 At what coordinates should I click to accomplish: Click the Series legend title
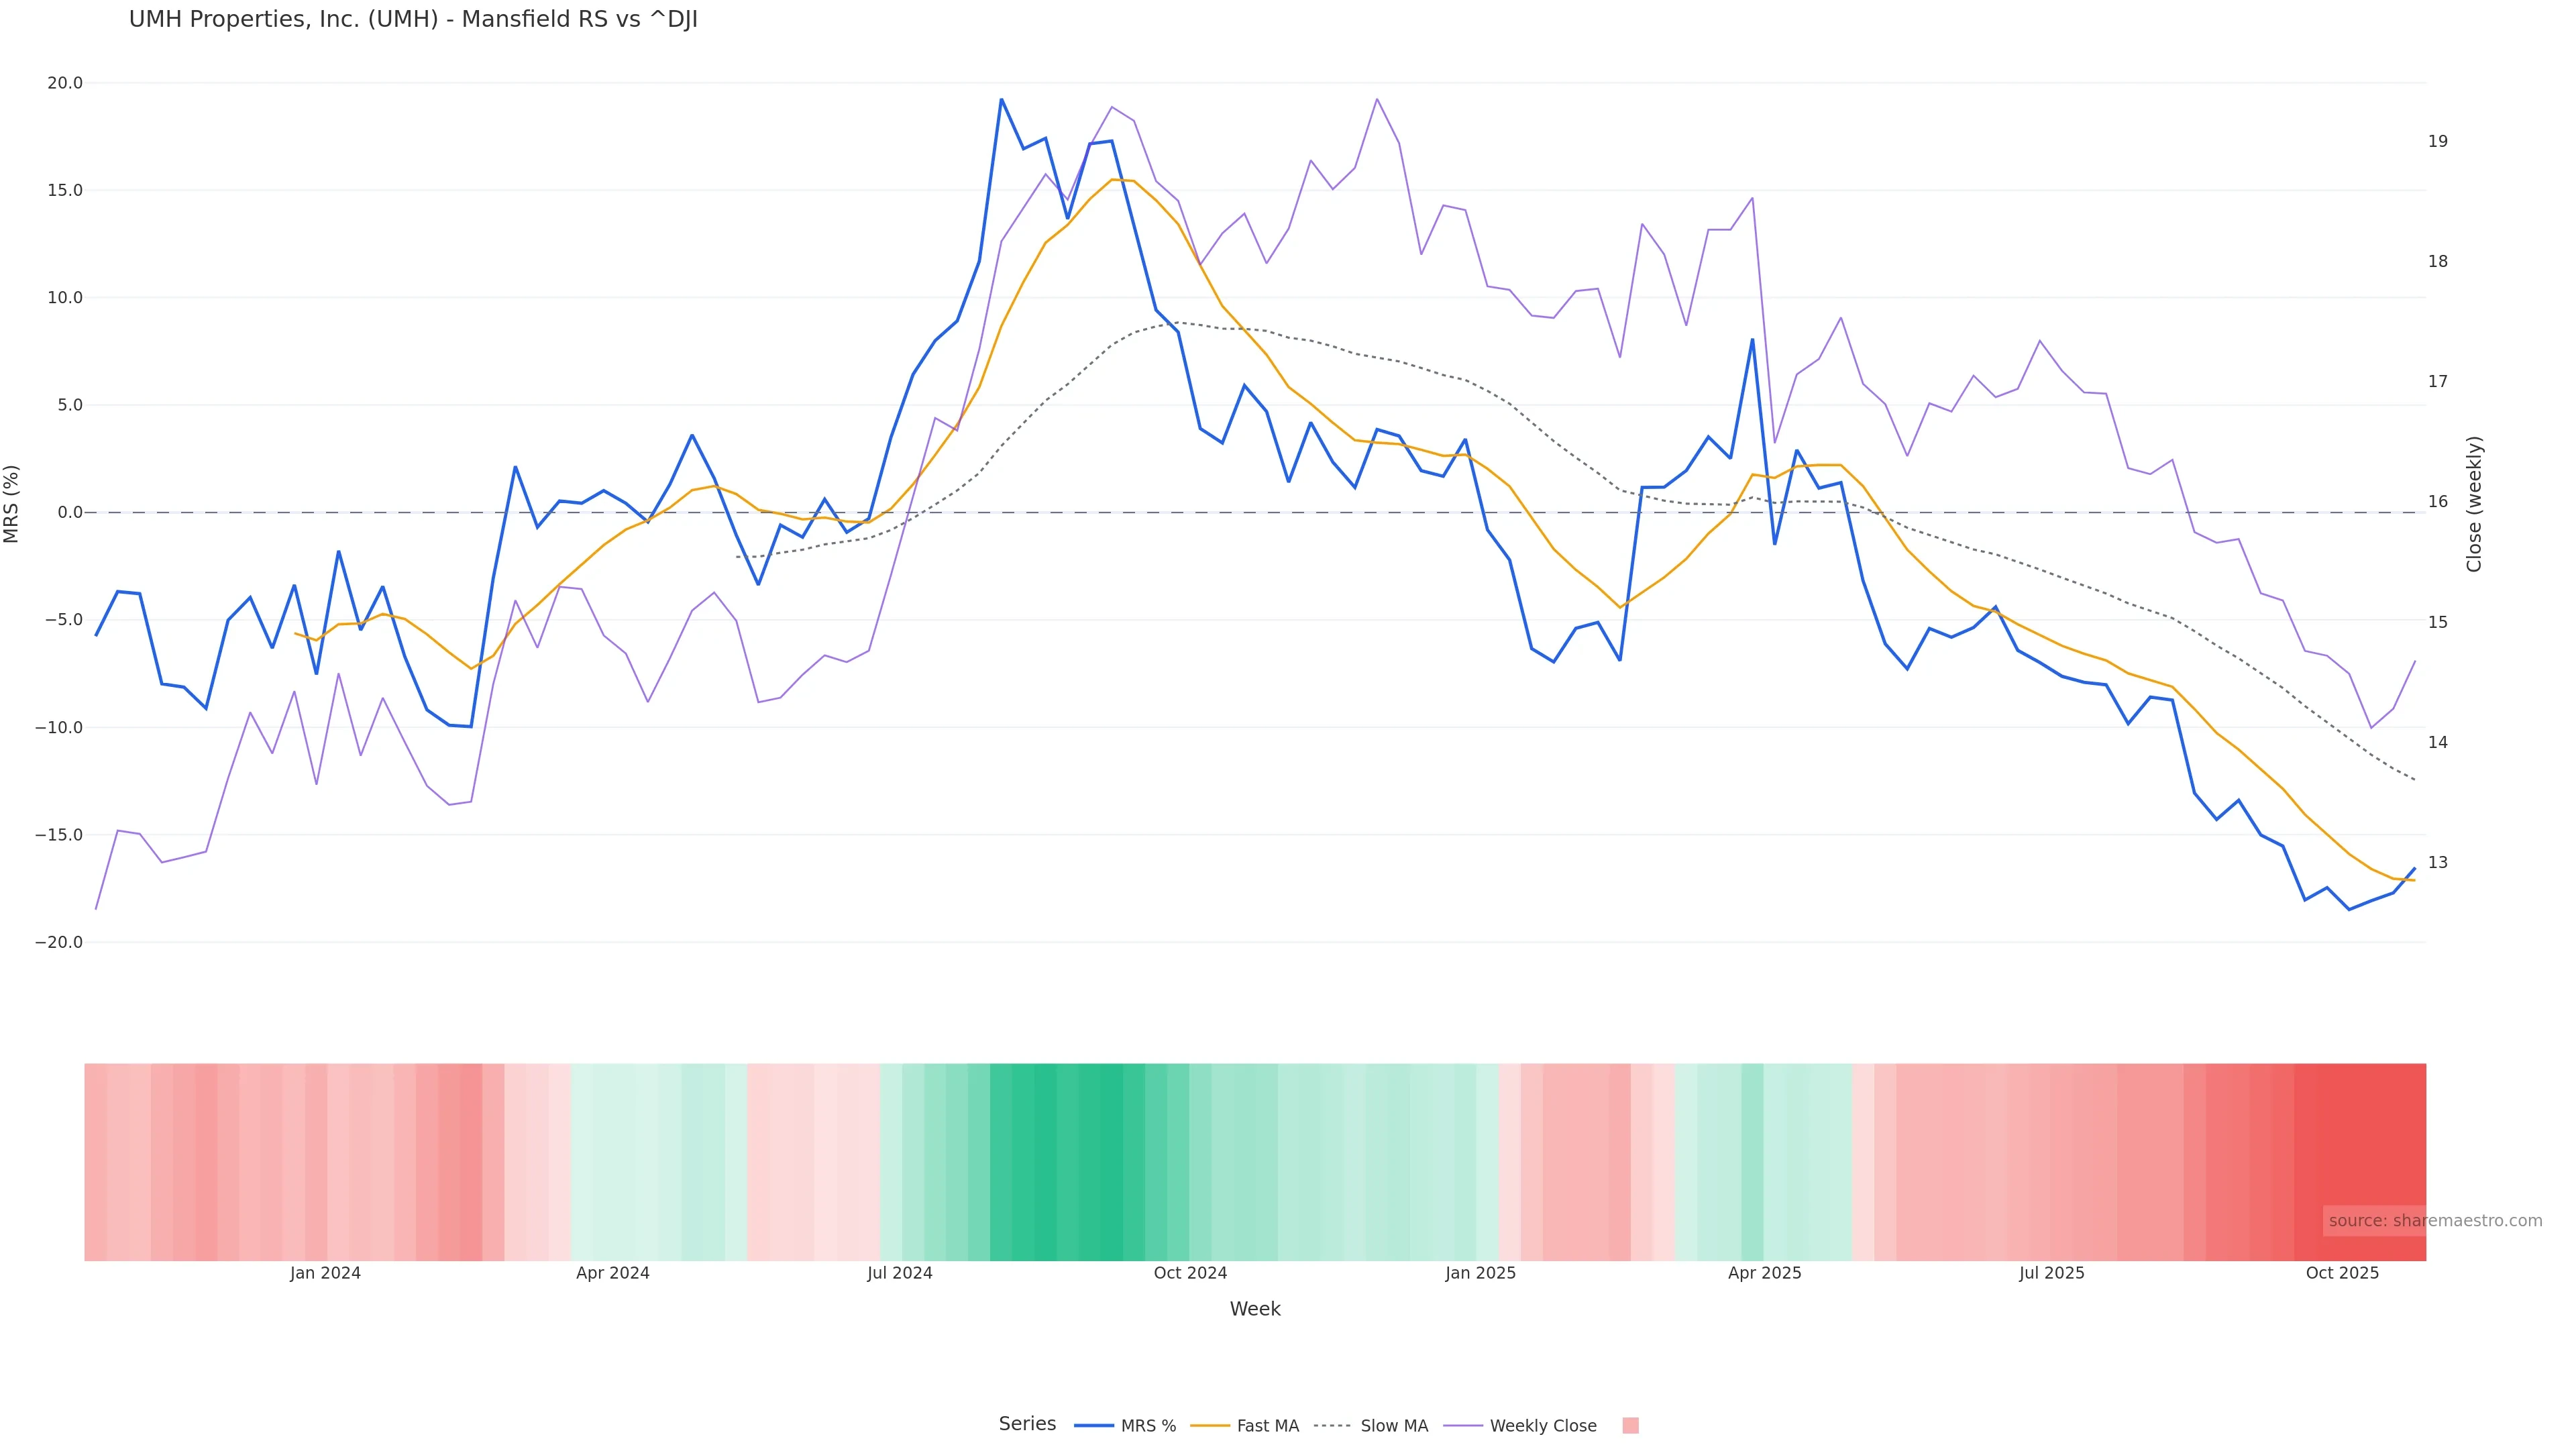tap(1027, 1424)
